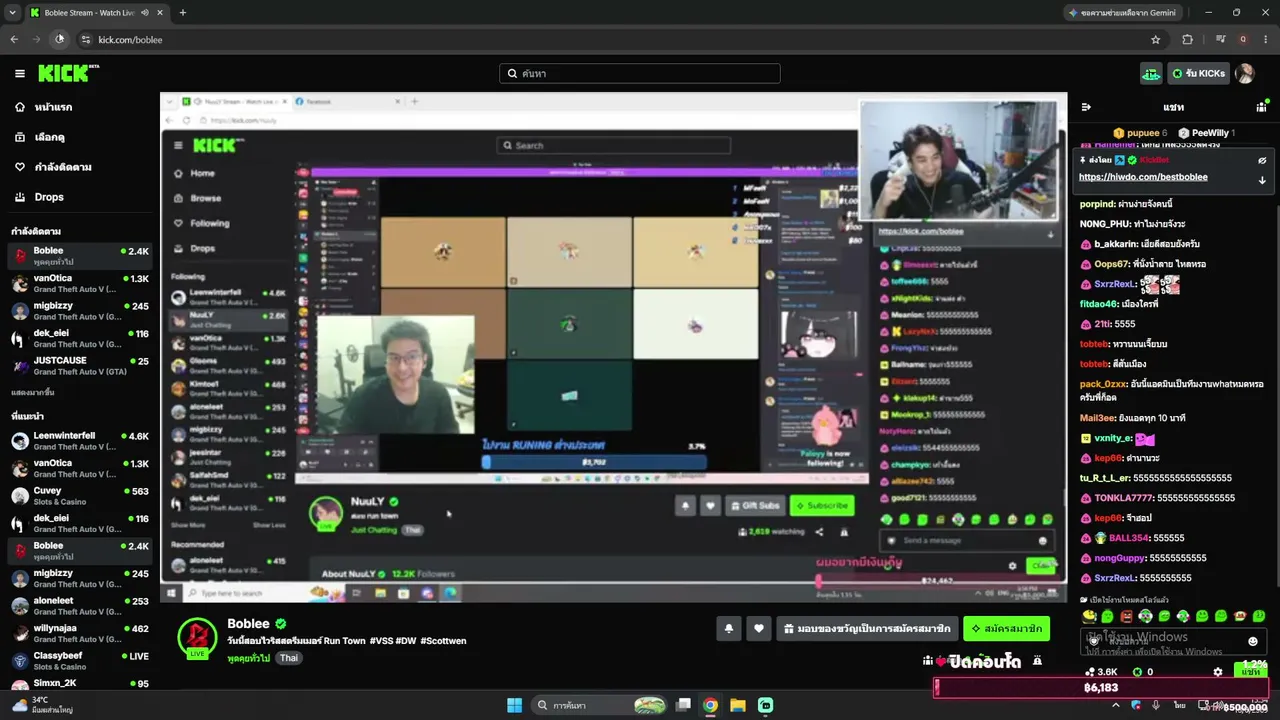Send message with the green แชท button

1251,672
